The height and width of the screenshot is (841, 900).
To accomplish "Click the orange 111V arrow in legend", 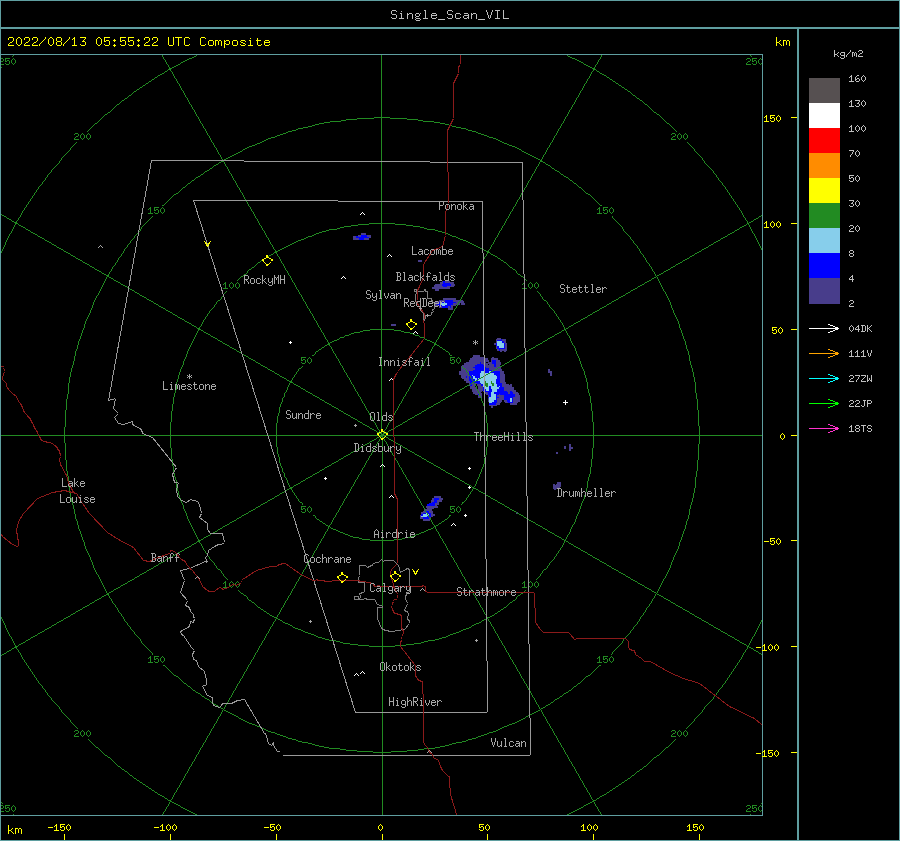I will pos(824,354).
